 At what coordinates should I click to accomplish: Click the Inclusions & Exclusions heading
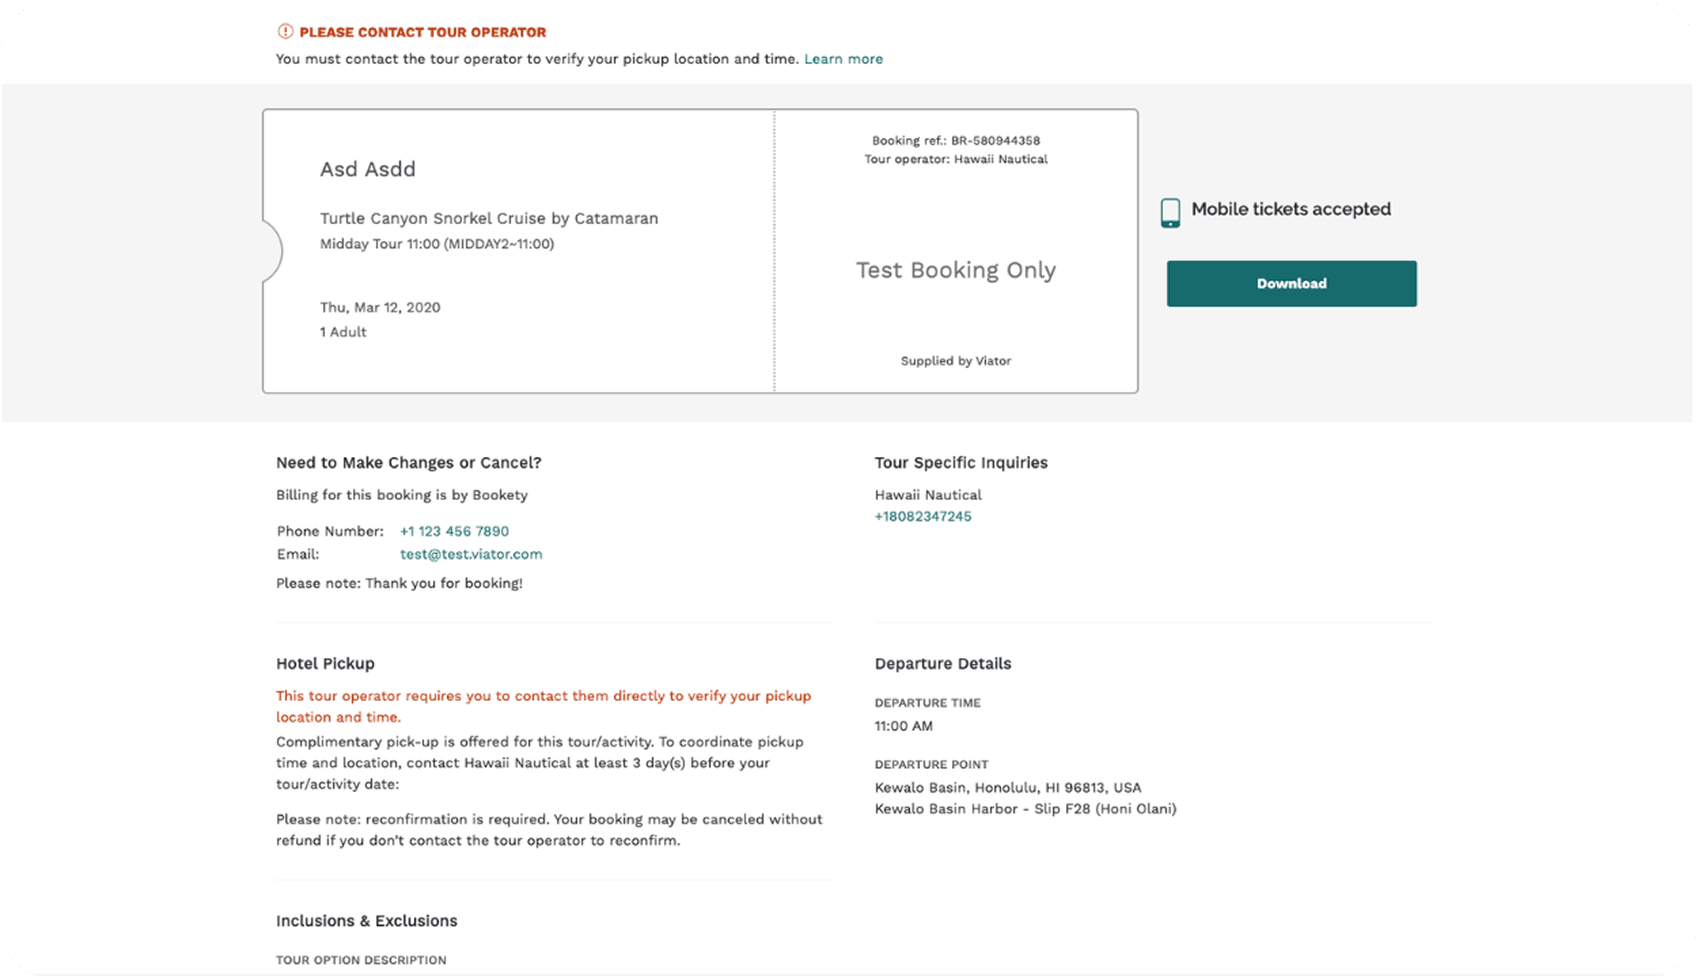point(367,921)
